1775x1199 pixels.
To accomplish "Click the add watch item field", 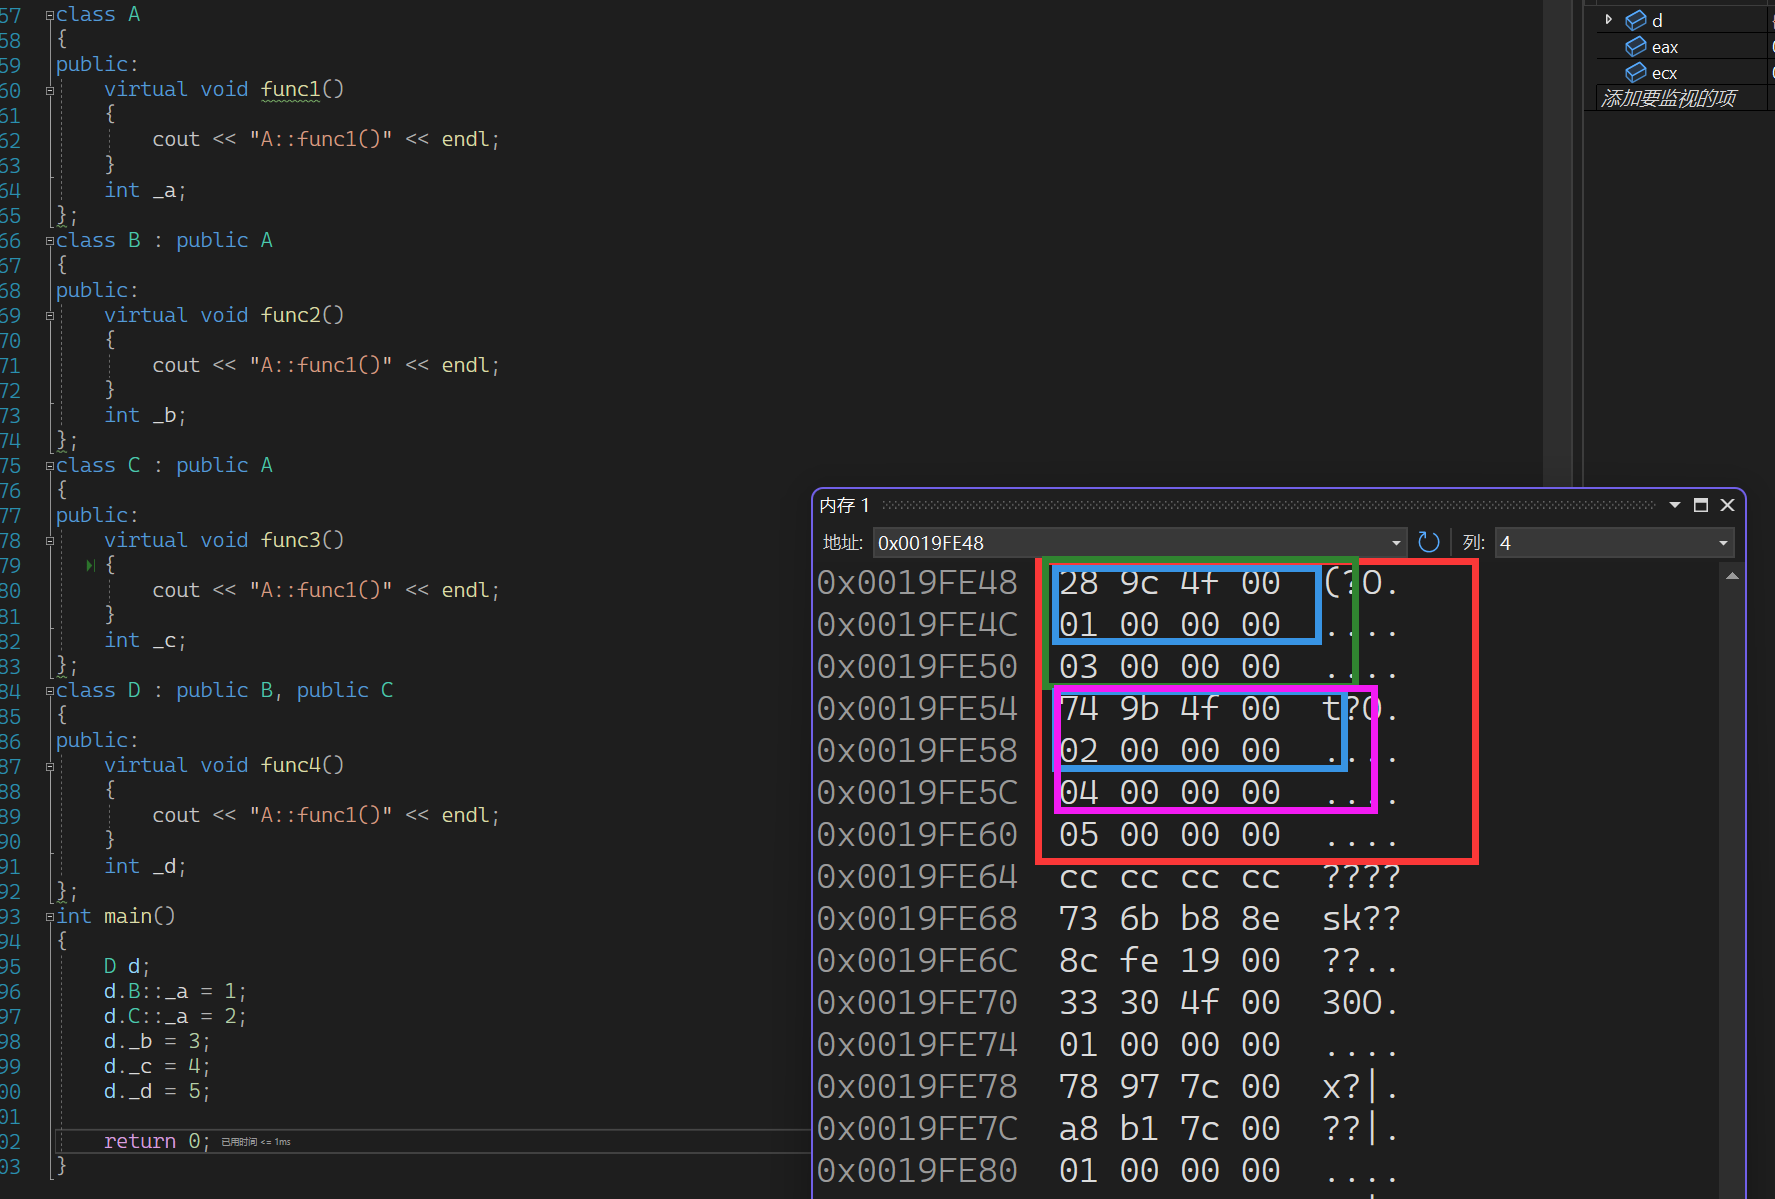I will pos(1669,98).
